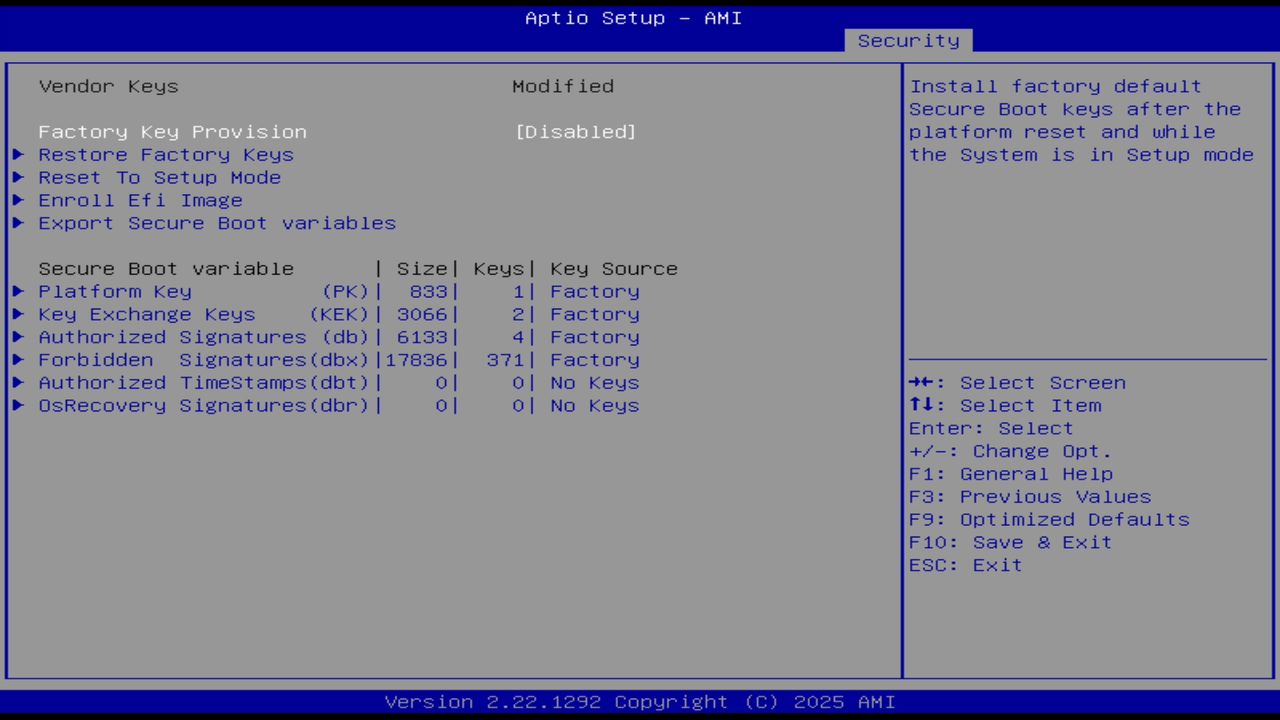Click the arrow beside Export Secure Boot variables
The width and height of the screenshot is (1280, 720).
point(18,223)
